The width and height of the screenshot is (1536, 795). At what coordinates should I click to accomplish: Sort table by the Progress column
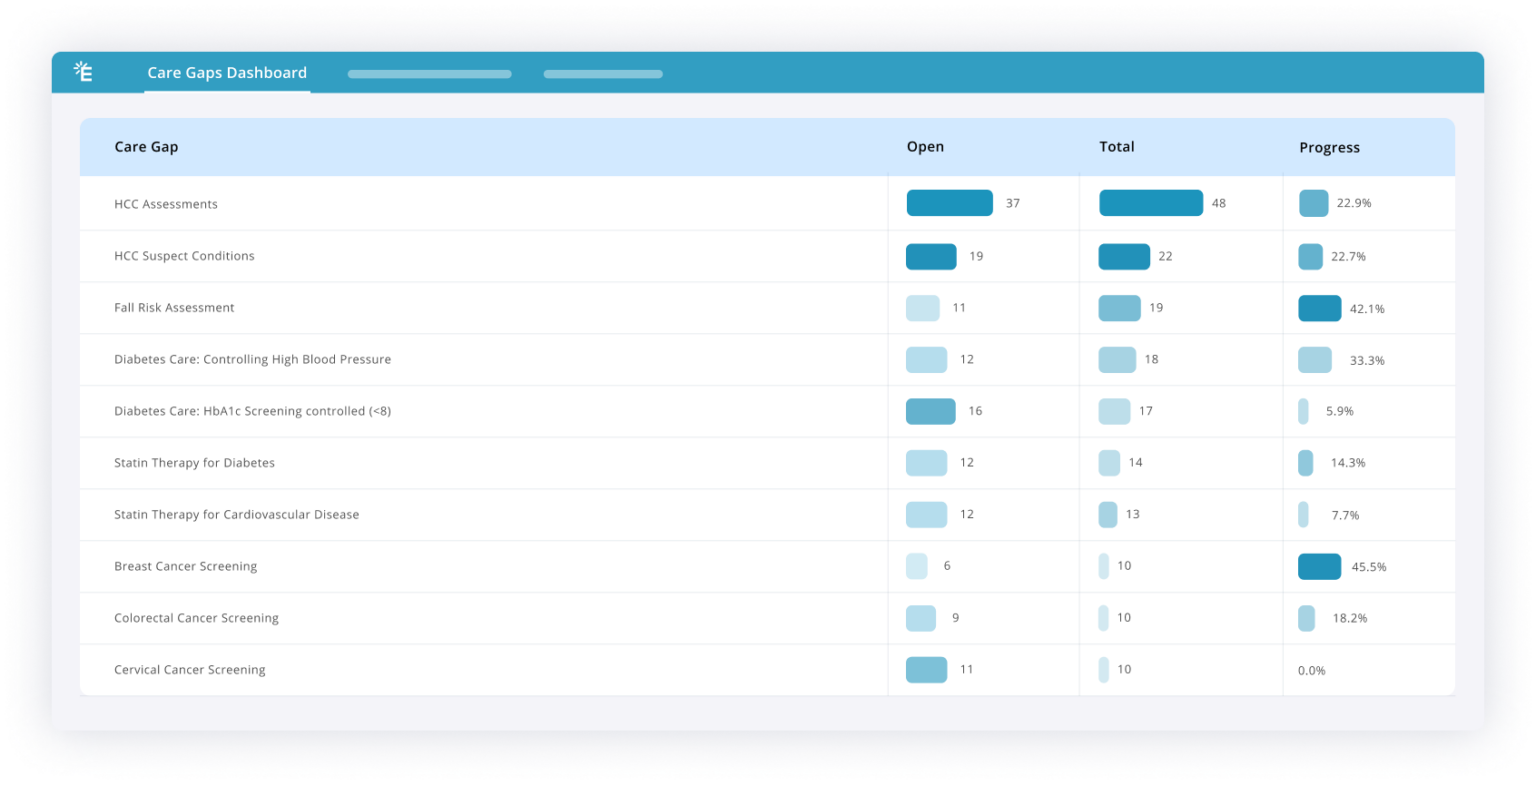pyautogui.click(x=1330, y=147)
